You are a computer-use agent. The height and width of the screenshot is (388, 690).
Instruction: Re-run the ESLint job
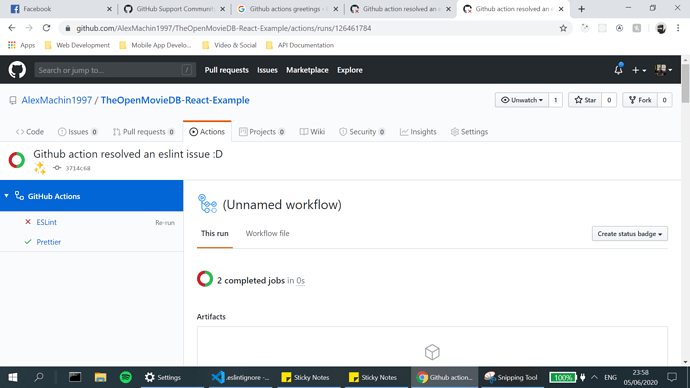165,223
